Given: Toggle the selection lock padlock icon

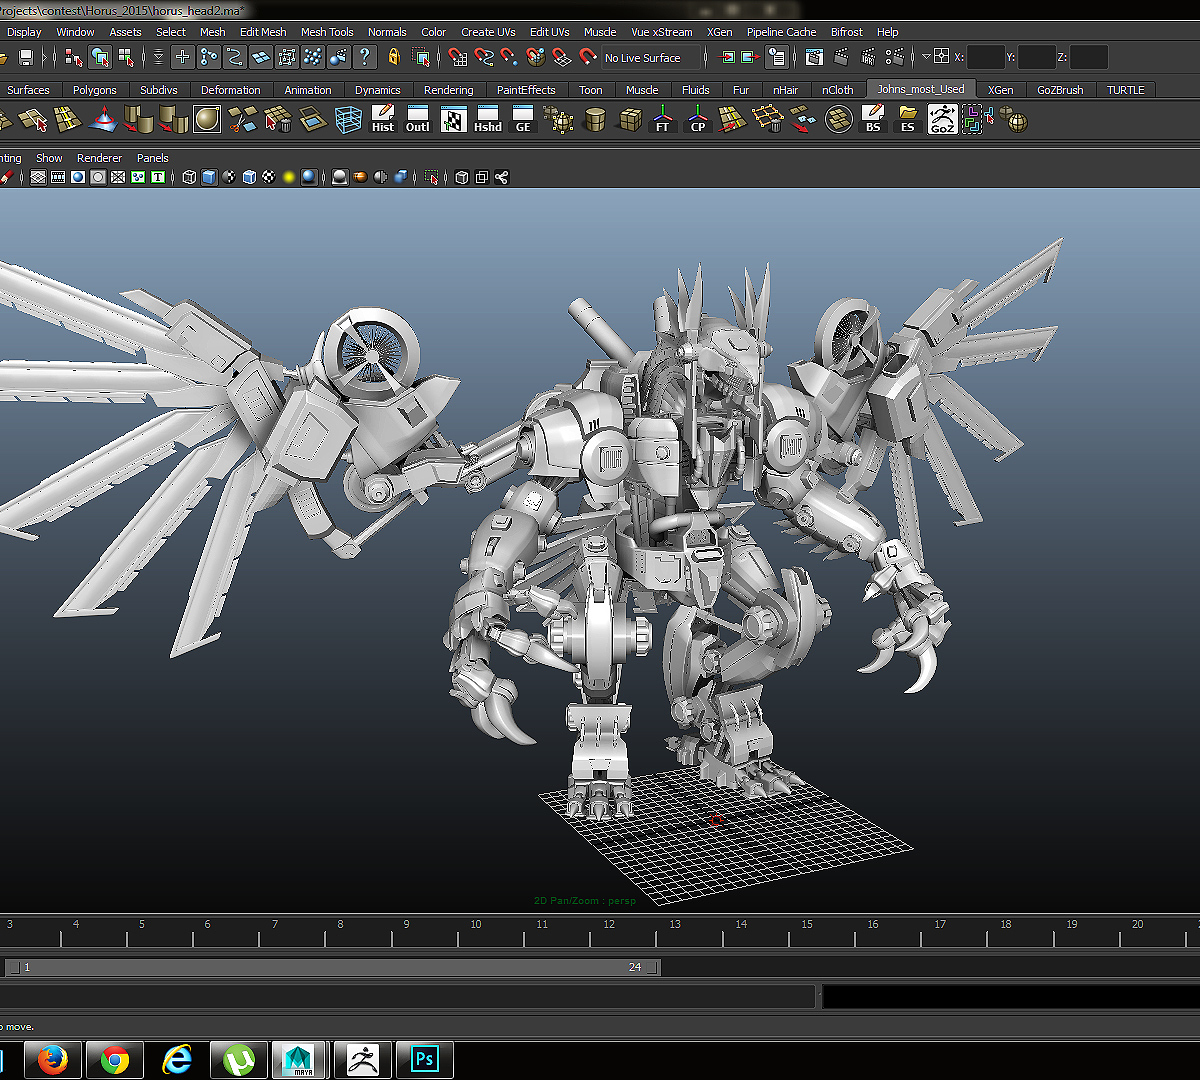Looking at the screenshot, I should [x=394, y=57].
